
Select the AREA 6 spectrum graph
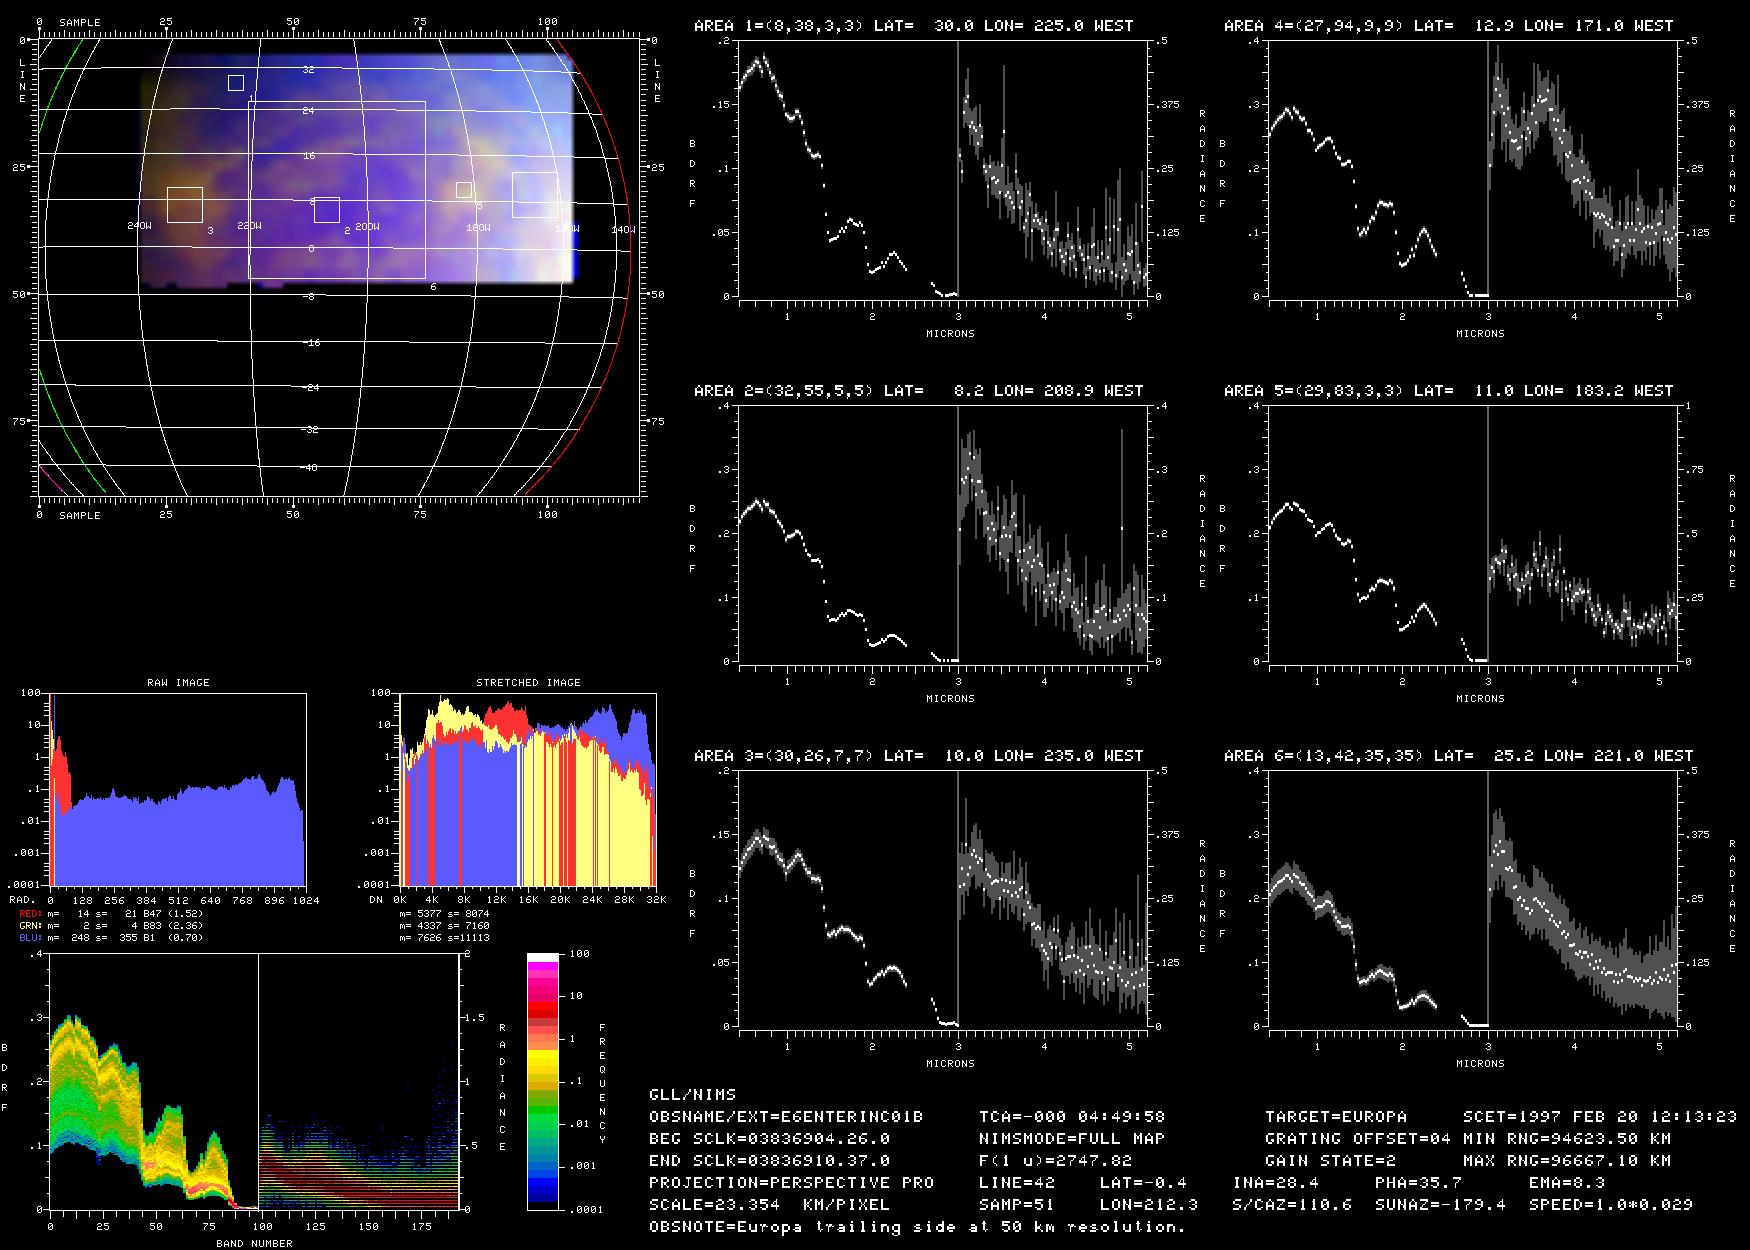tap(1473, 898)
